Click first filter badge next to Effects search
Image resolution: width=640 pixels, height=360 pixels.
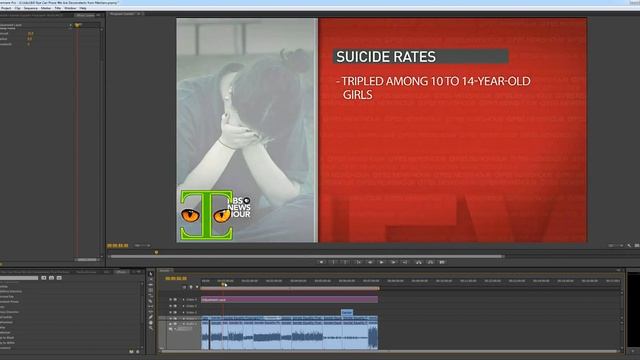[x=44, y=278]
